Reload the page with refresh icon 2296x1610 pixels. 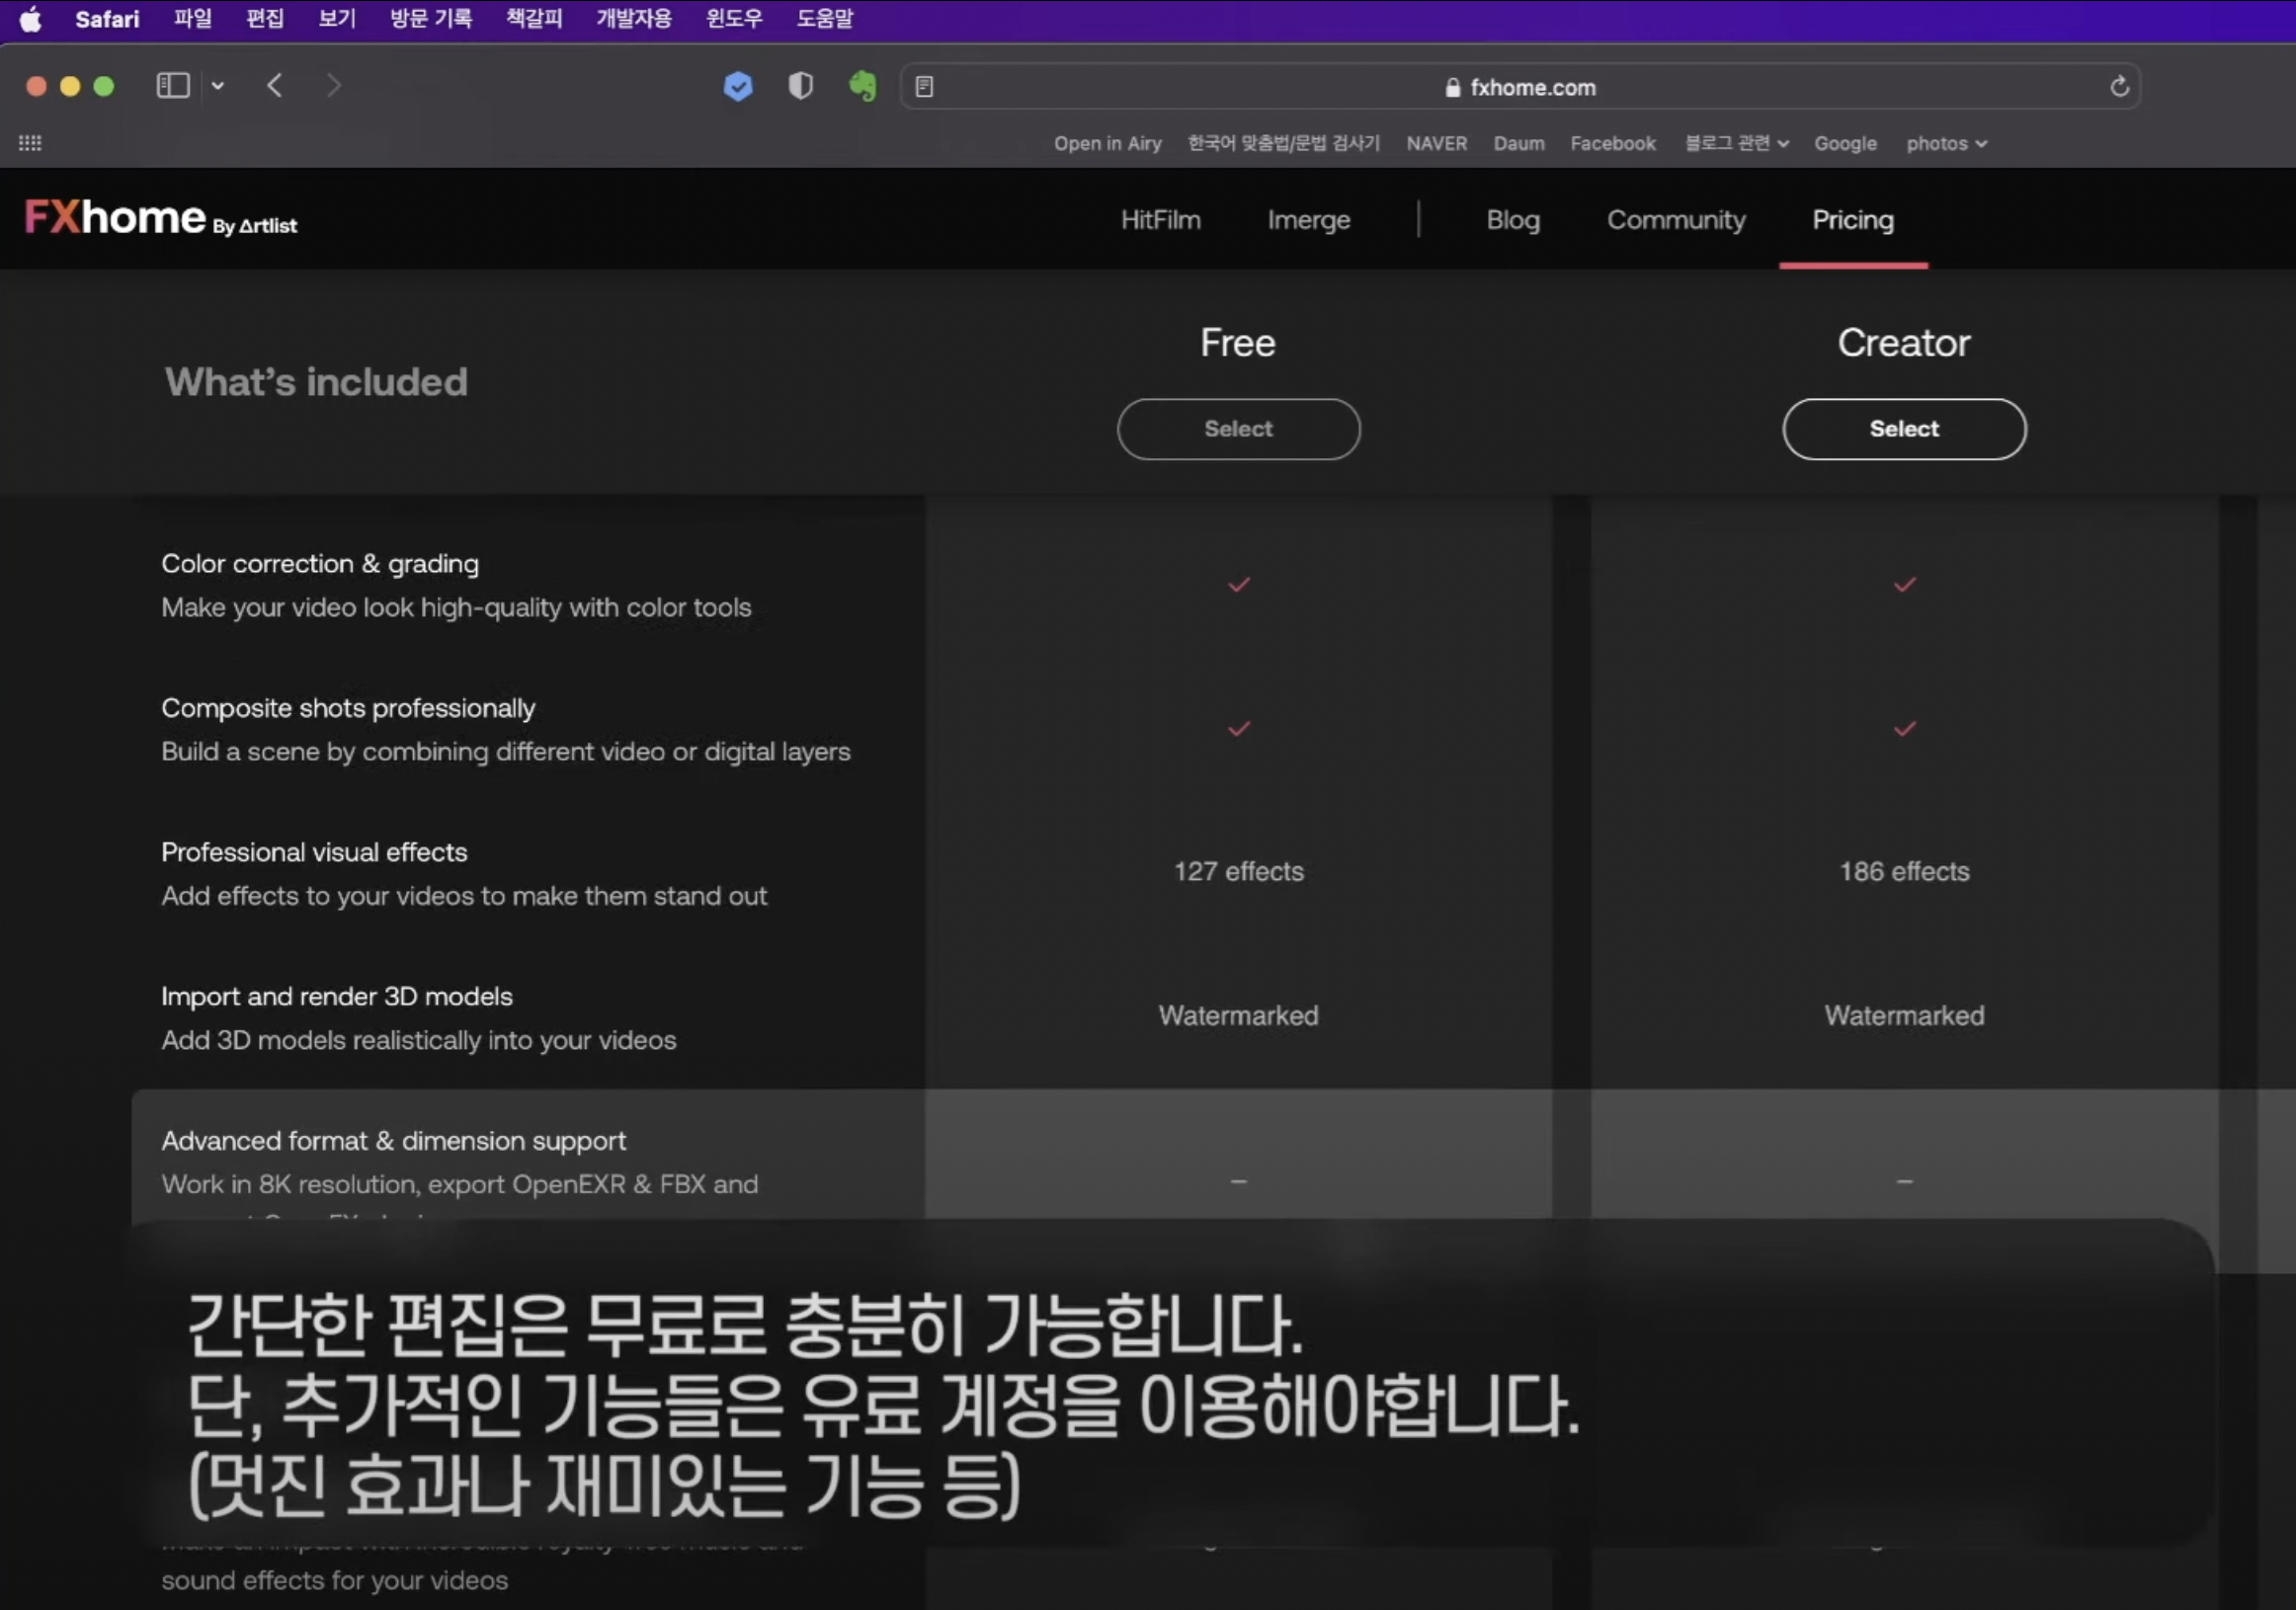[2119, 87]
